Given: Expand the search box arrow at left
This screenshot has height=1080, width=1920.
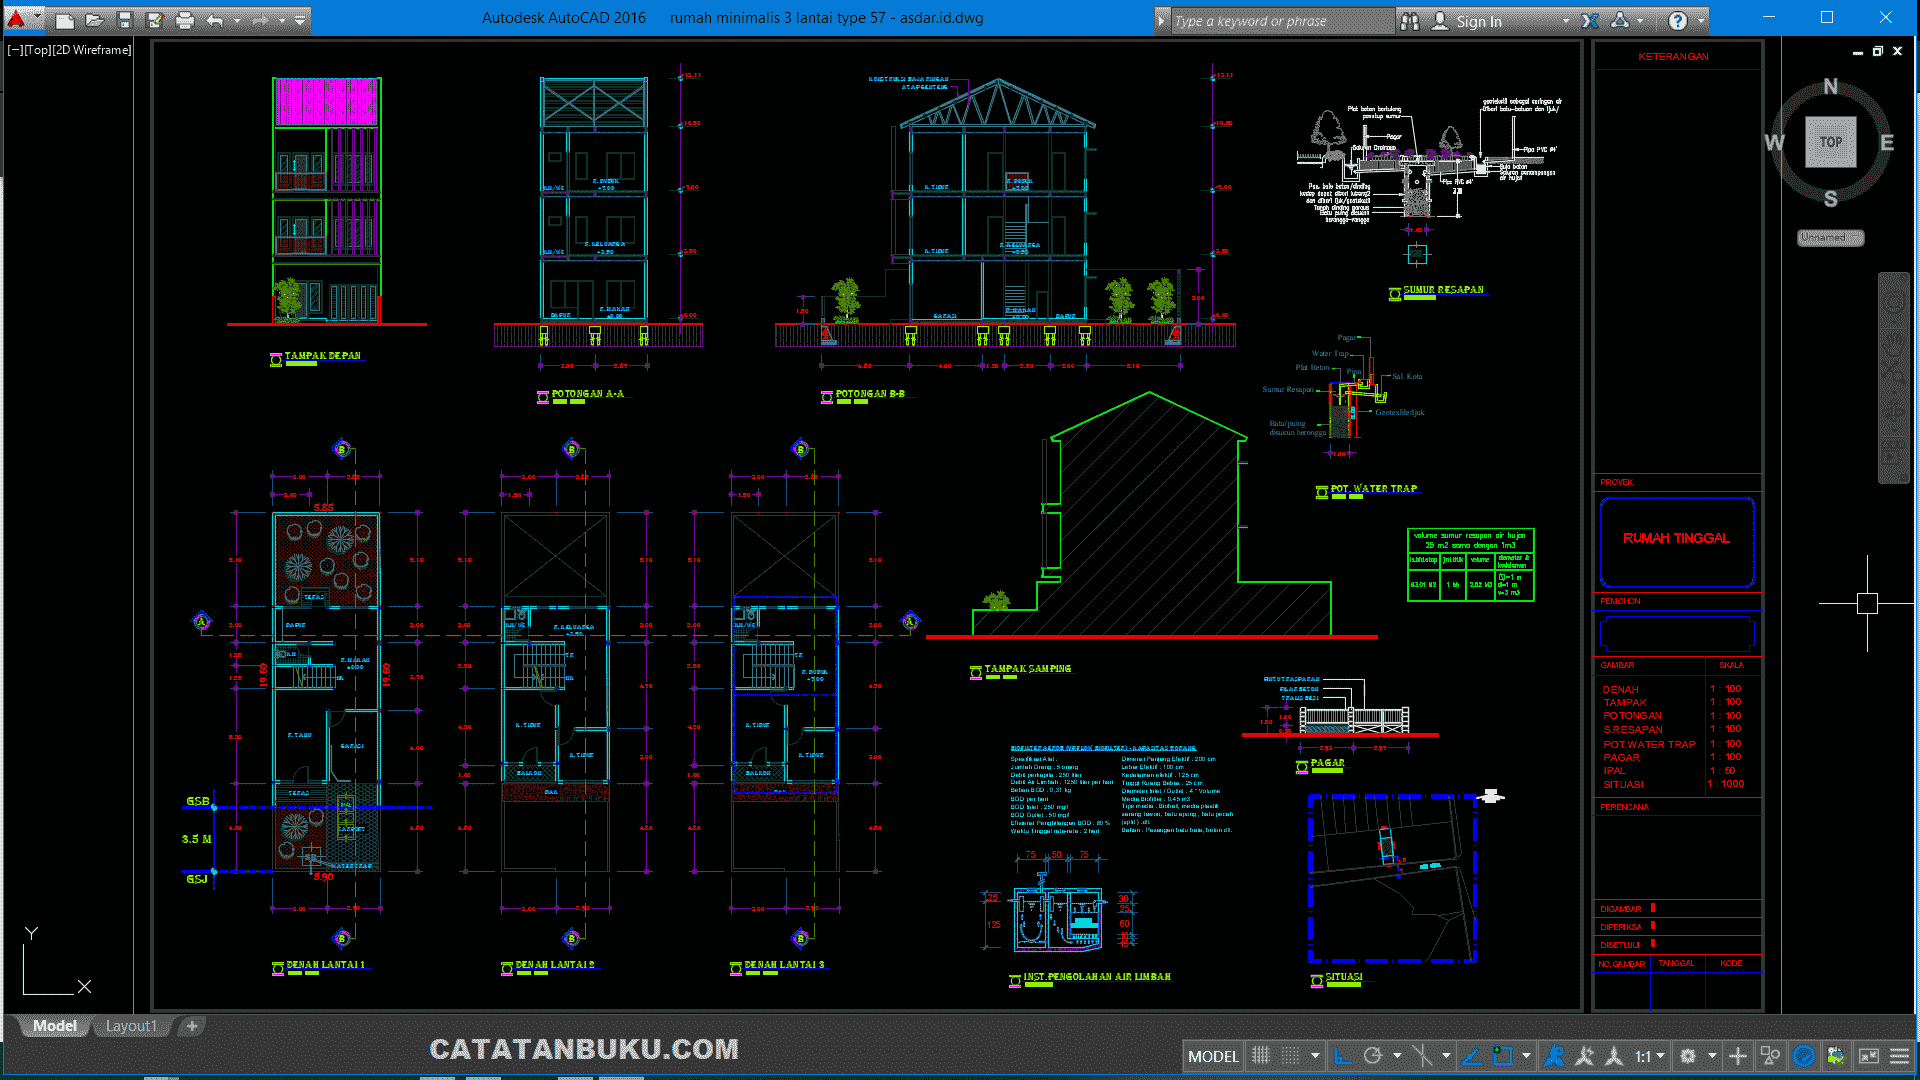Looking at the screenshot, I should (x=1161, y=20).
